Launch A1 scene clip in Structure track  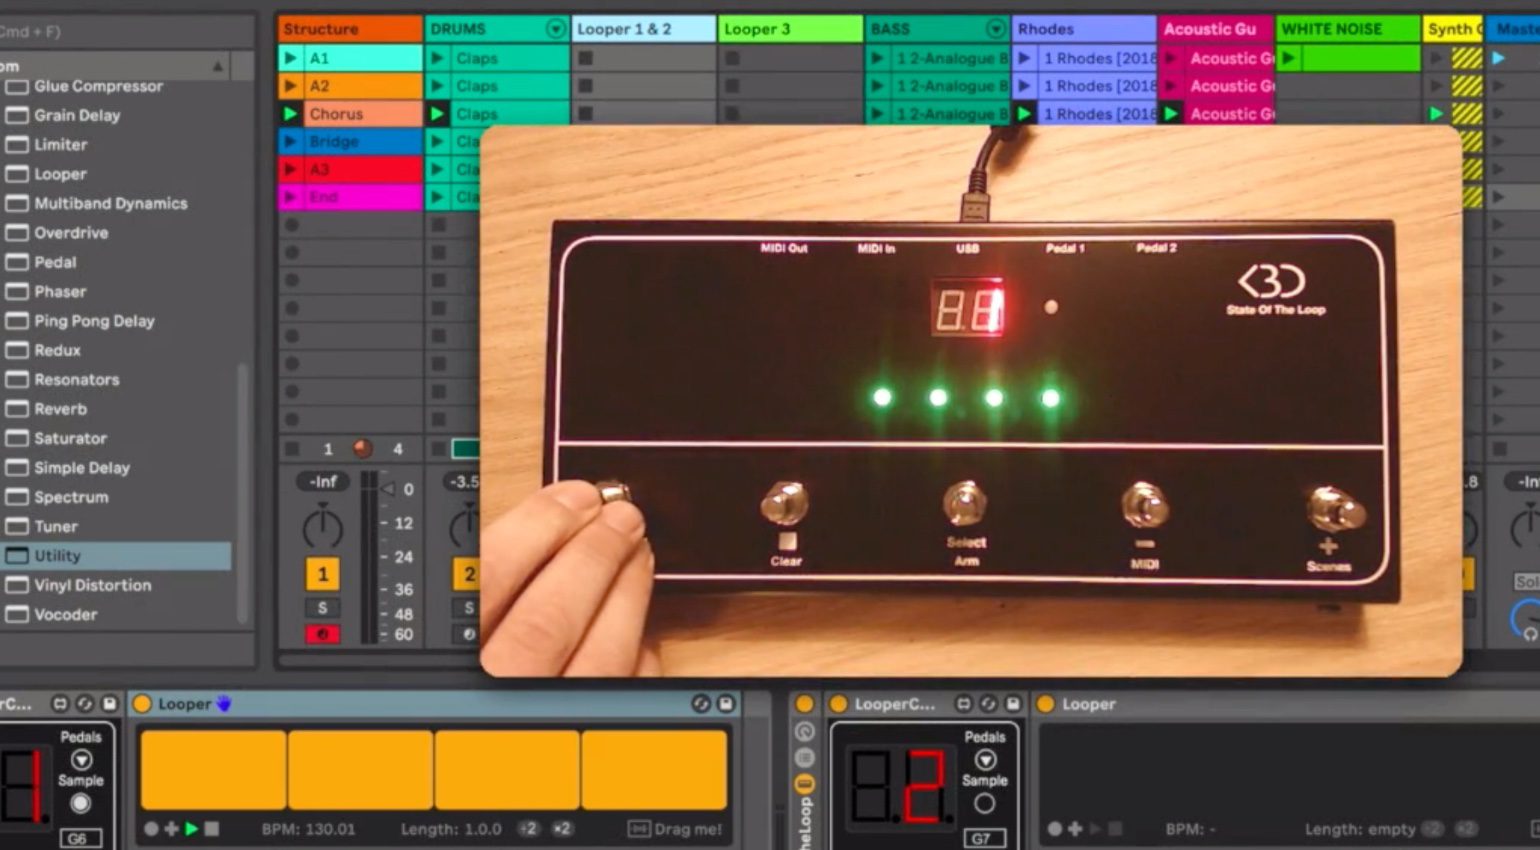coord(291,58)
